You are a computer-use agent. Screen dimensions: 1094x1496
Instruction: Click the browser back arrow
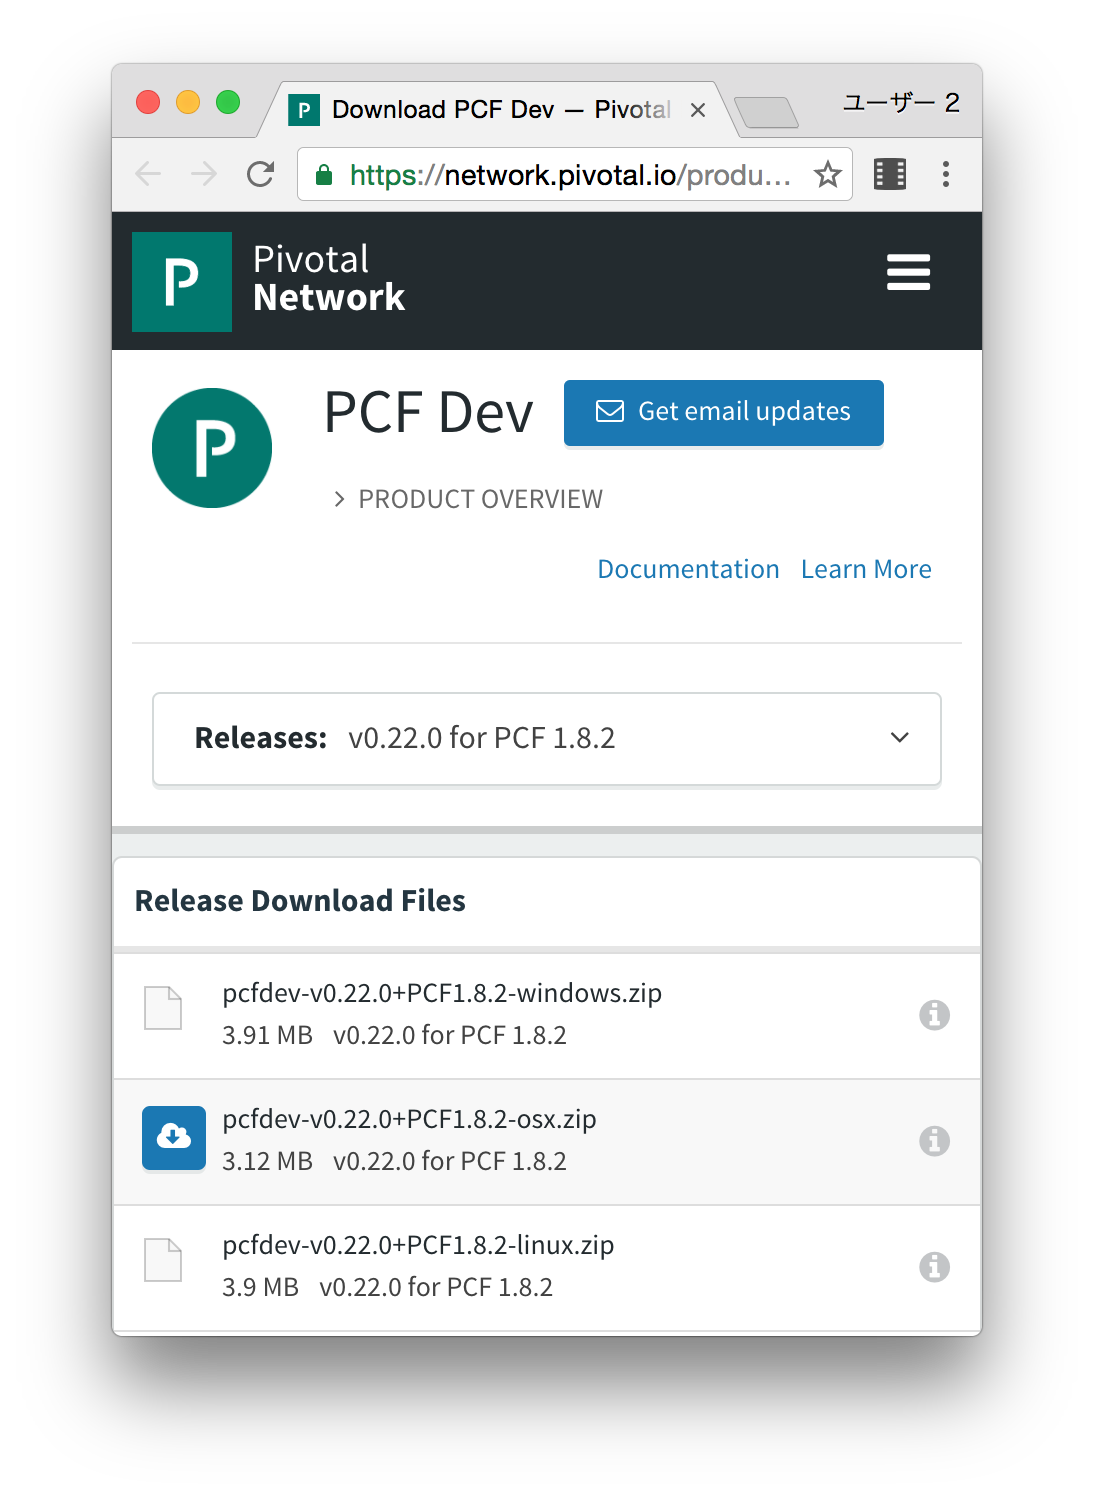148,174
